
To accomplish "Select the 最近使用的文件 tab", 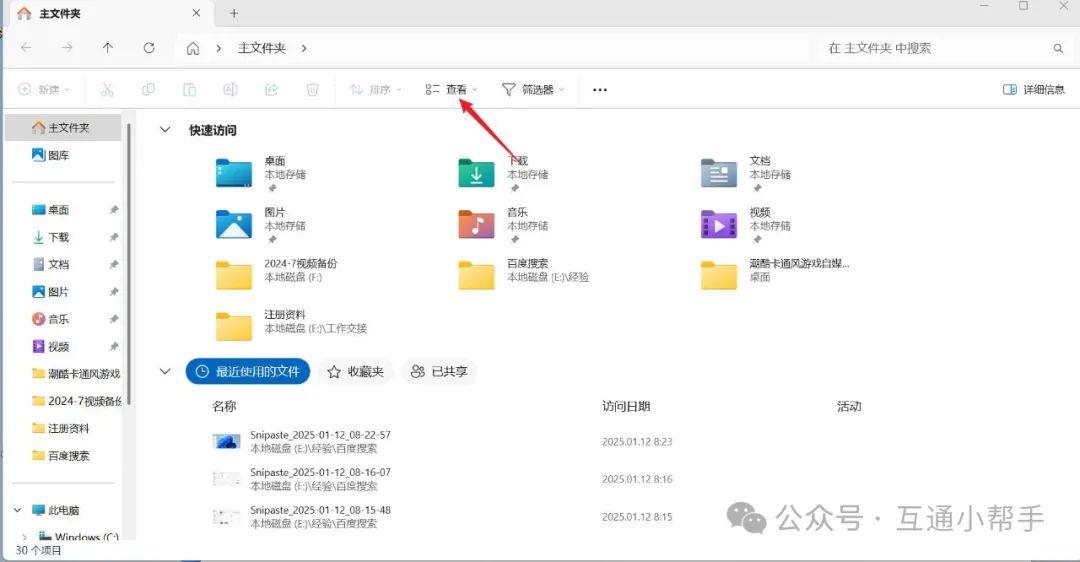I will point(248,372).
